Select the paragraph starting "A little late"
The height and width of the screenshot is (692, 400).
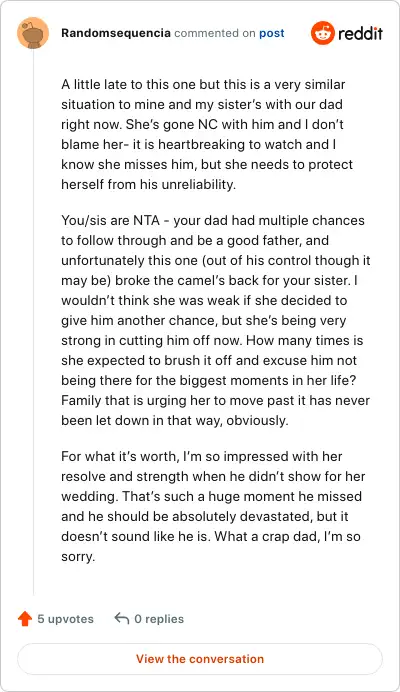tap(208, 134)
